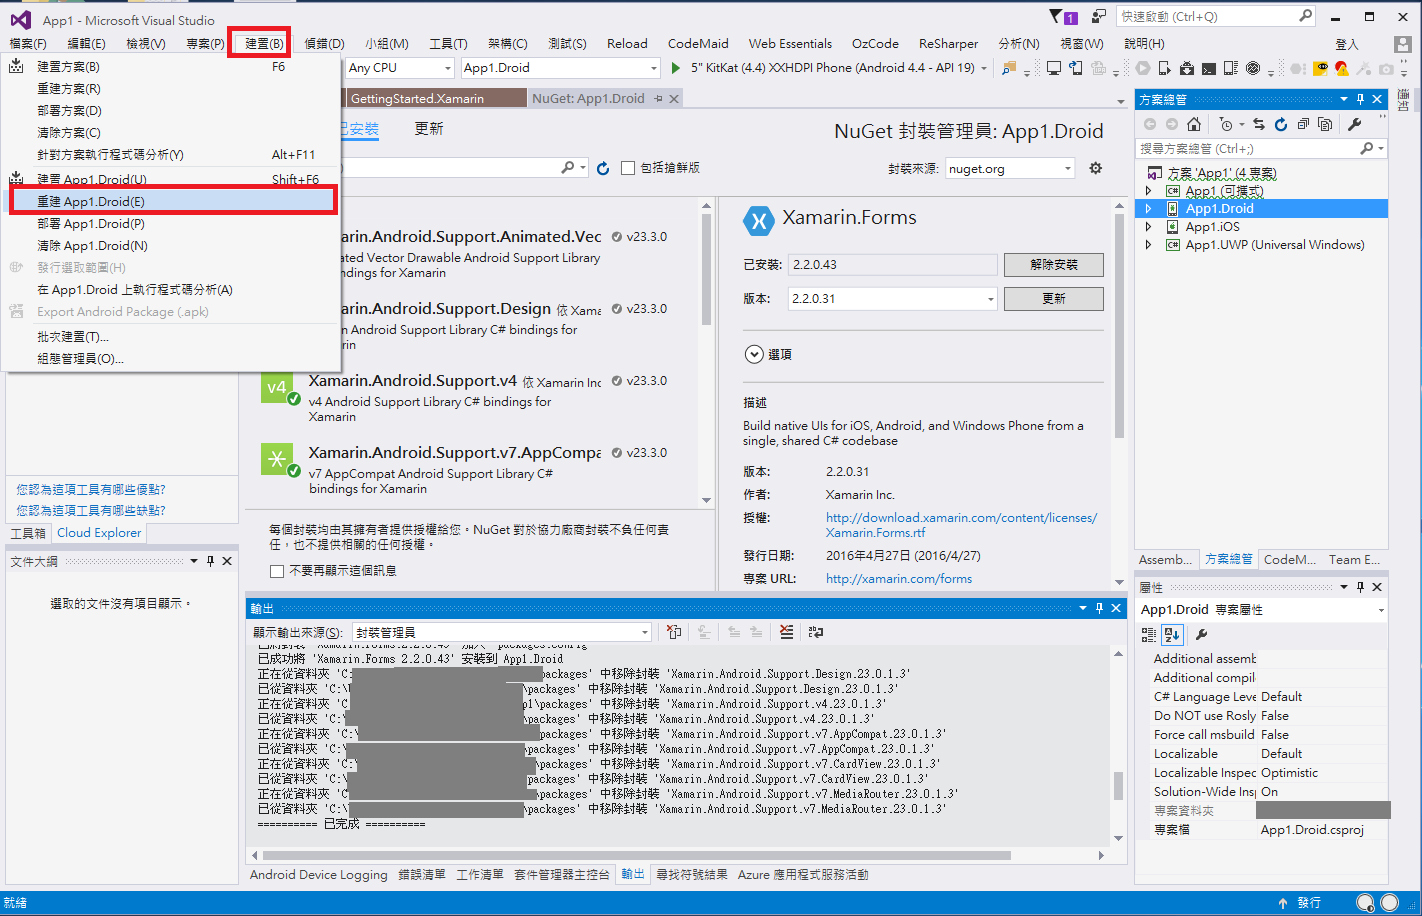Screen dimensions: 1422x916
Task: Click the account user icon at top right
Action: [1402, 44]
